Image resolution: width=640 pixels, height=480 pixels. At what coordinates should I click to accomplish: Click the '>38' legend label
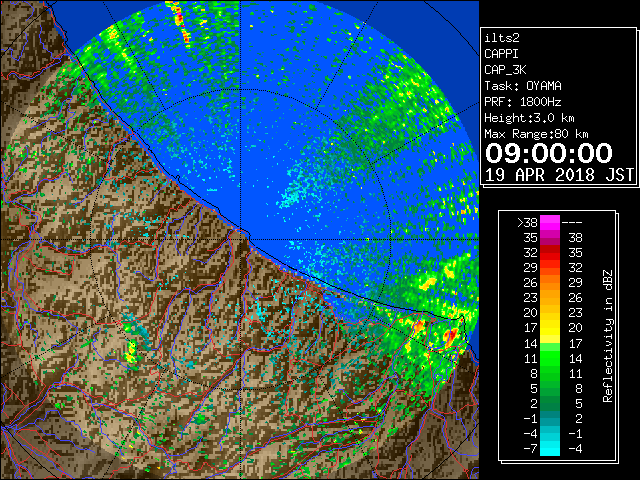click(x=527, y=223)
